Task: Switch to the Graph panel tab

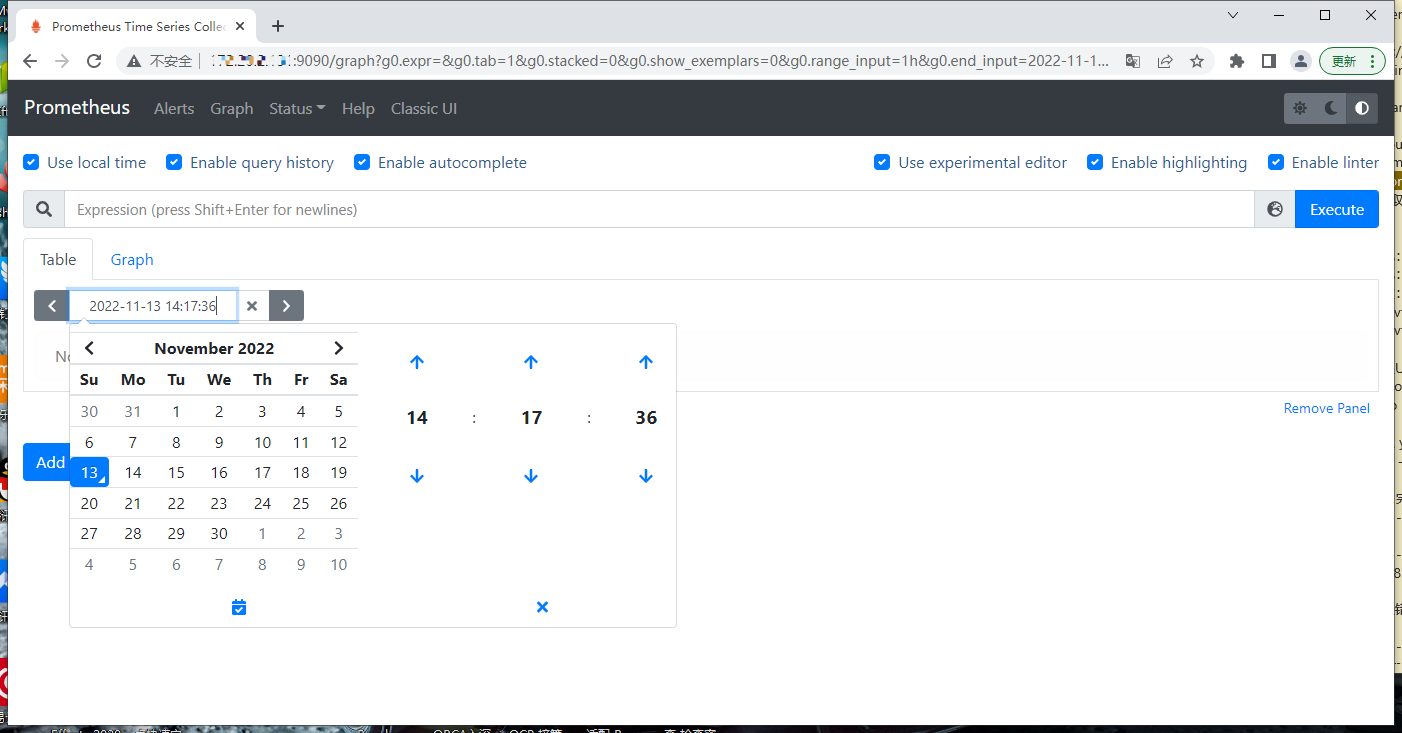Action: [x=132, y=259]
